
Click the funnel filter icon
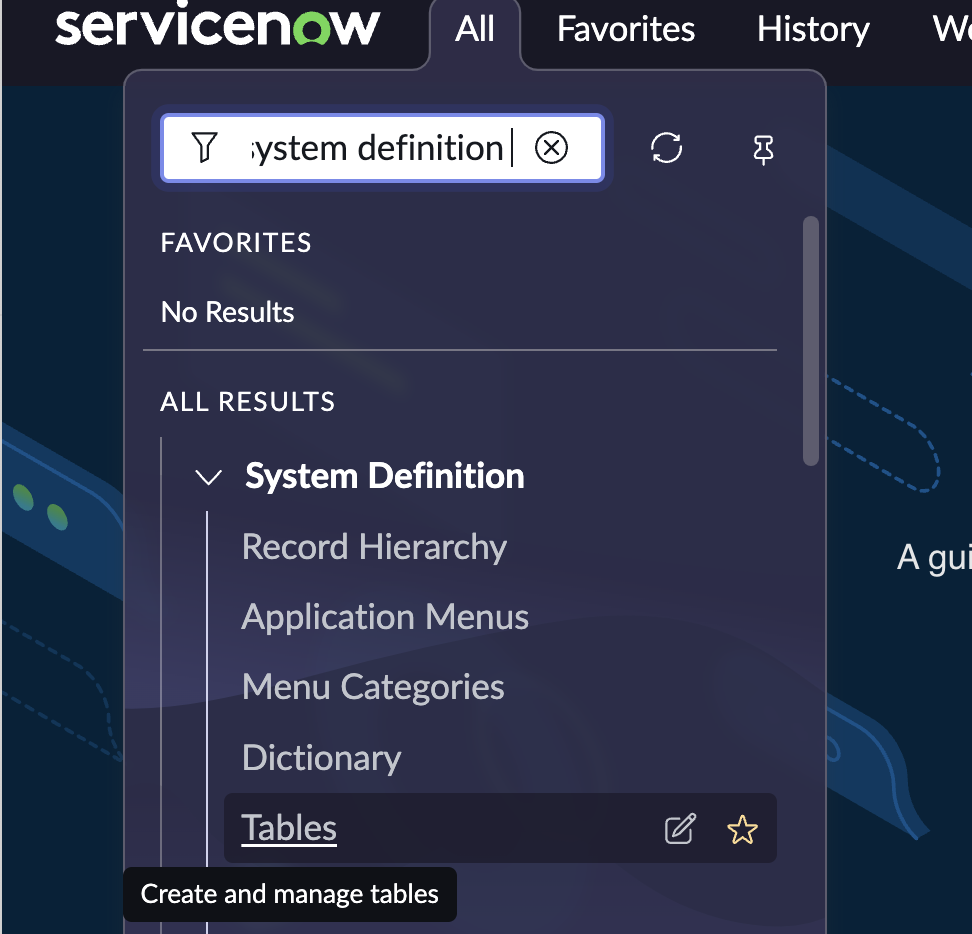tap(205, 148)
